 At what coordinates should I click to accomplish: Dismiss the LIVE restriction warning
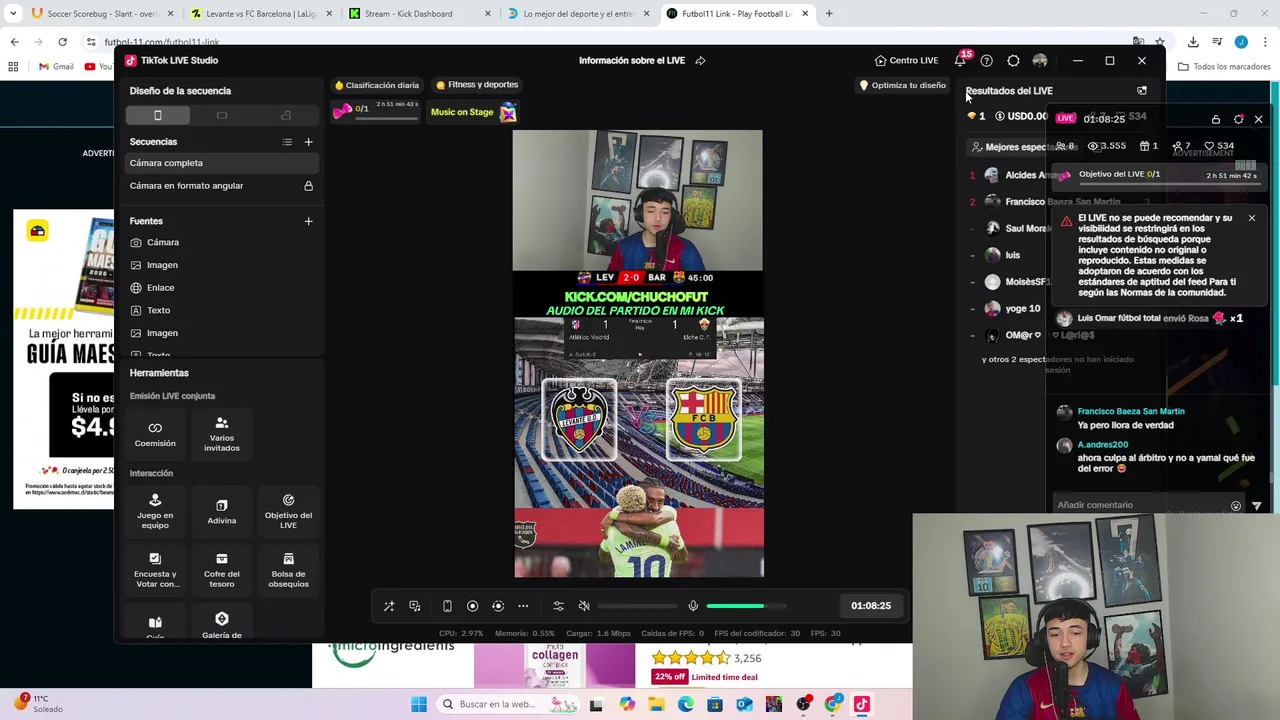coord(1251,218)
